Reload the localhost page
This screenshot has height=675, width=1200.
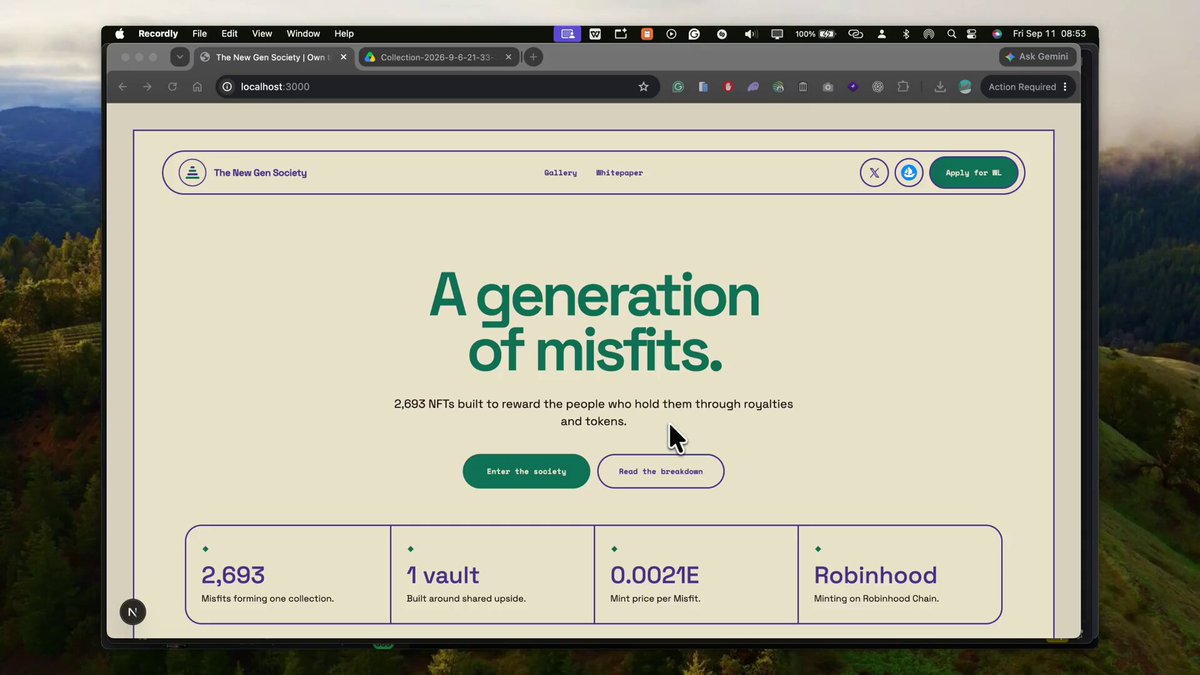click(172, 87)
